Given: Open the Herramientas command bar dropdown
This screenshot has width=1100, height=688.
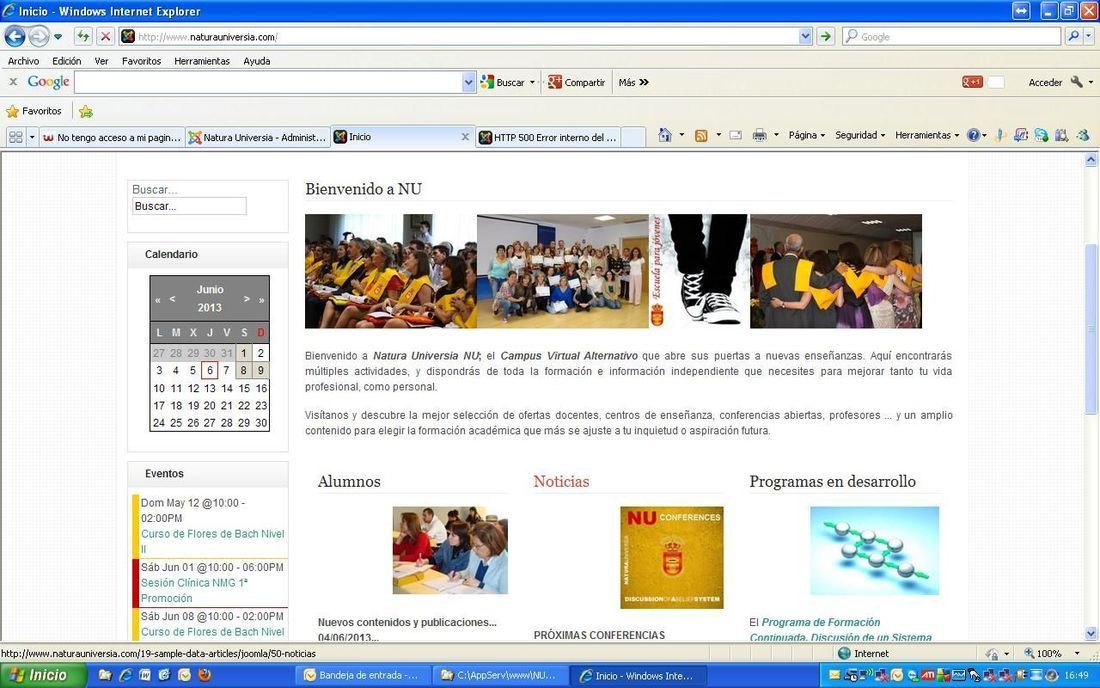Looking at the screenshot, I should (927, 135).
